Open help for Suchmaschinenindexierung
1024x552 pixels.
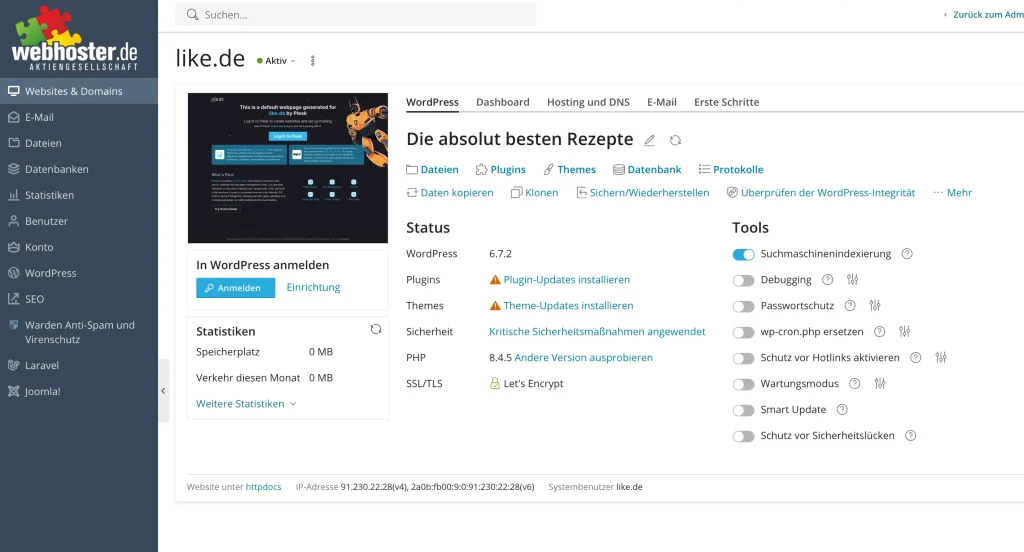pos(907,253)
